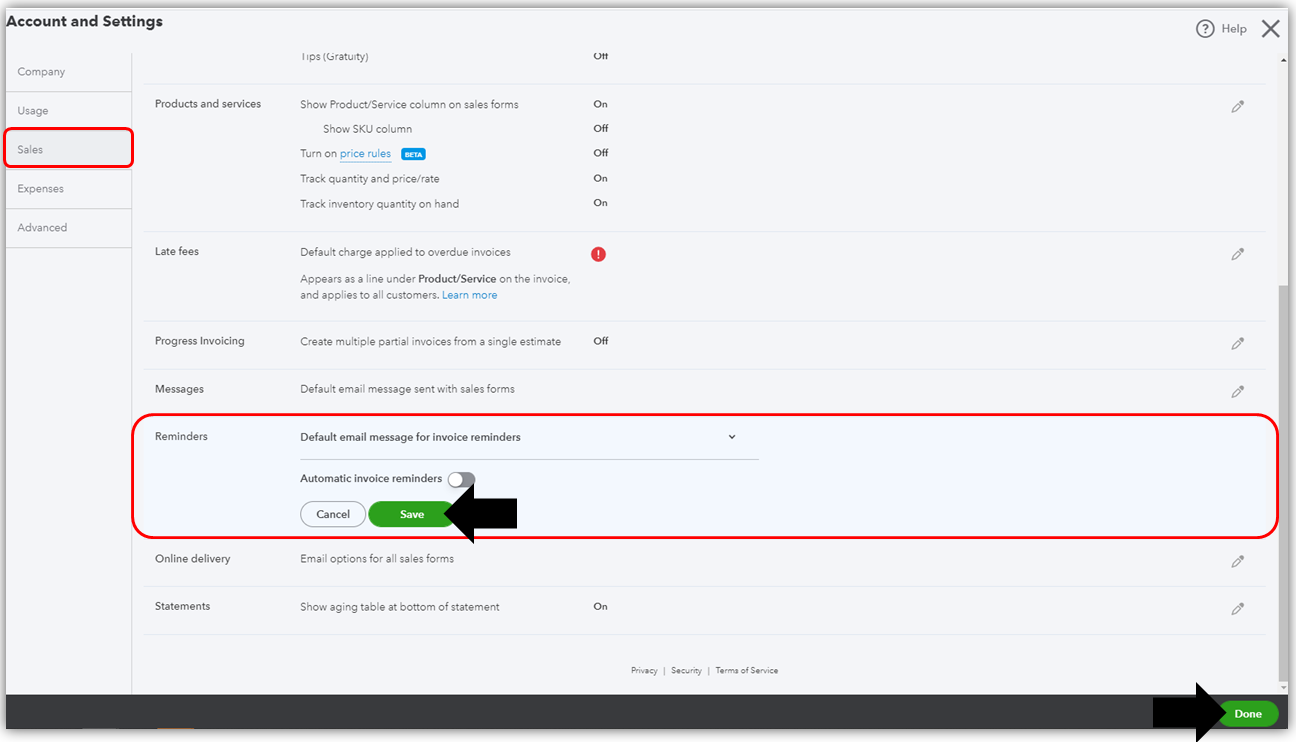Open the Terms of Service link

pyautogui.click(x=746, y=671)
